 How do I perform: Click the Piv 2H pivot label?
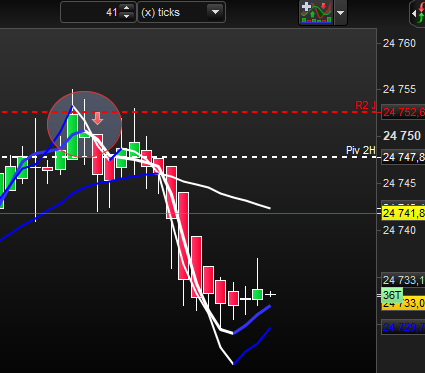coord(361,150)
